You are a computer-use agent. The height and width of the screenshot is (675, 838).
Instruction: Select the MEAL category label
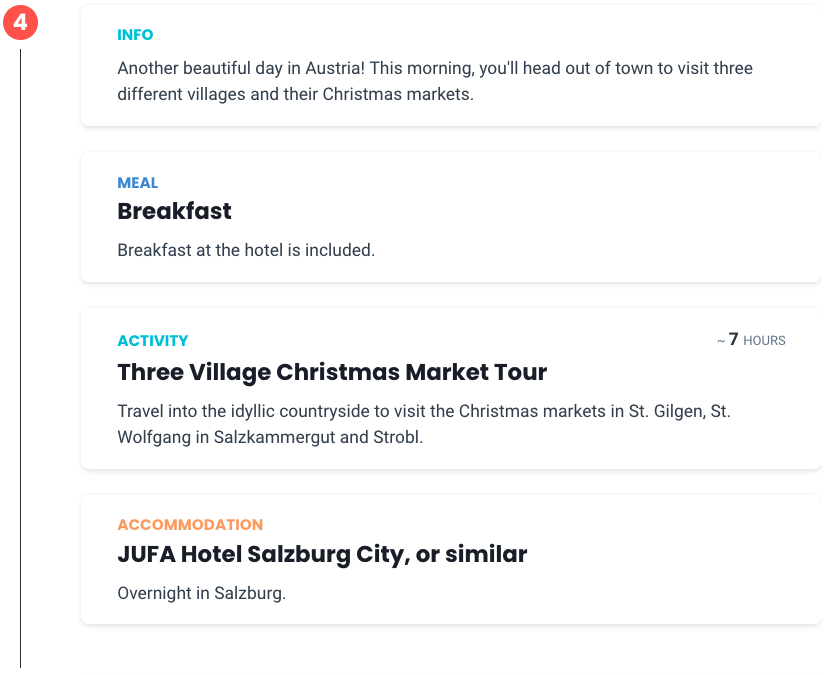[137, 183]
